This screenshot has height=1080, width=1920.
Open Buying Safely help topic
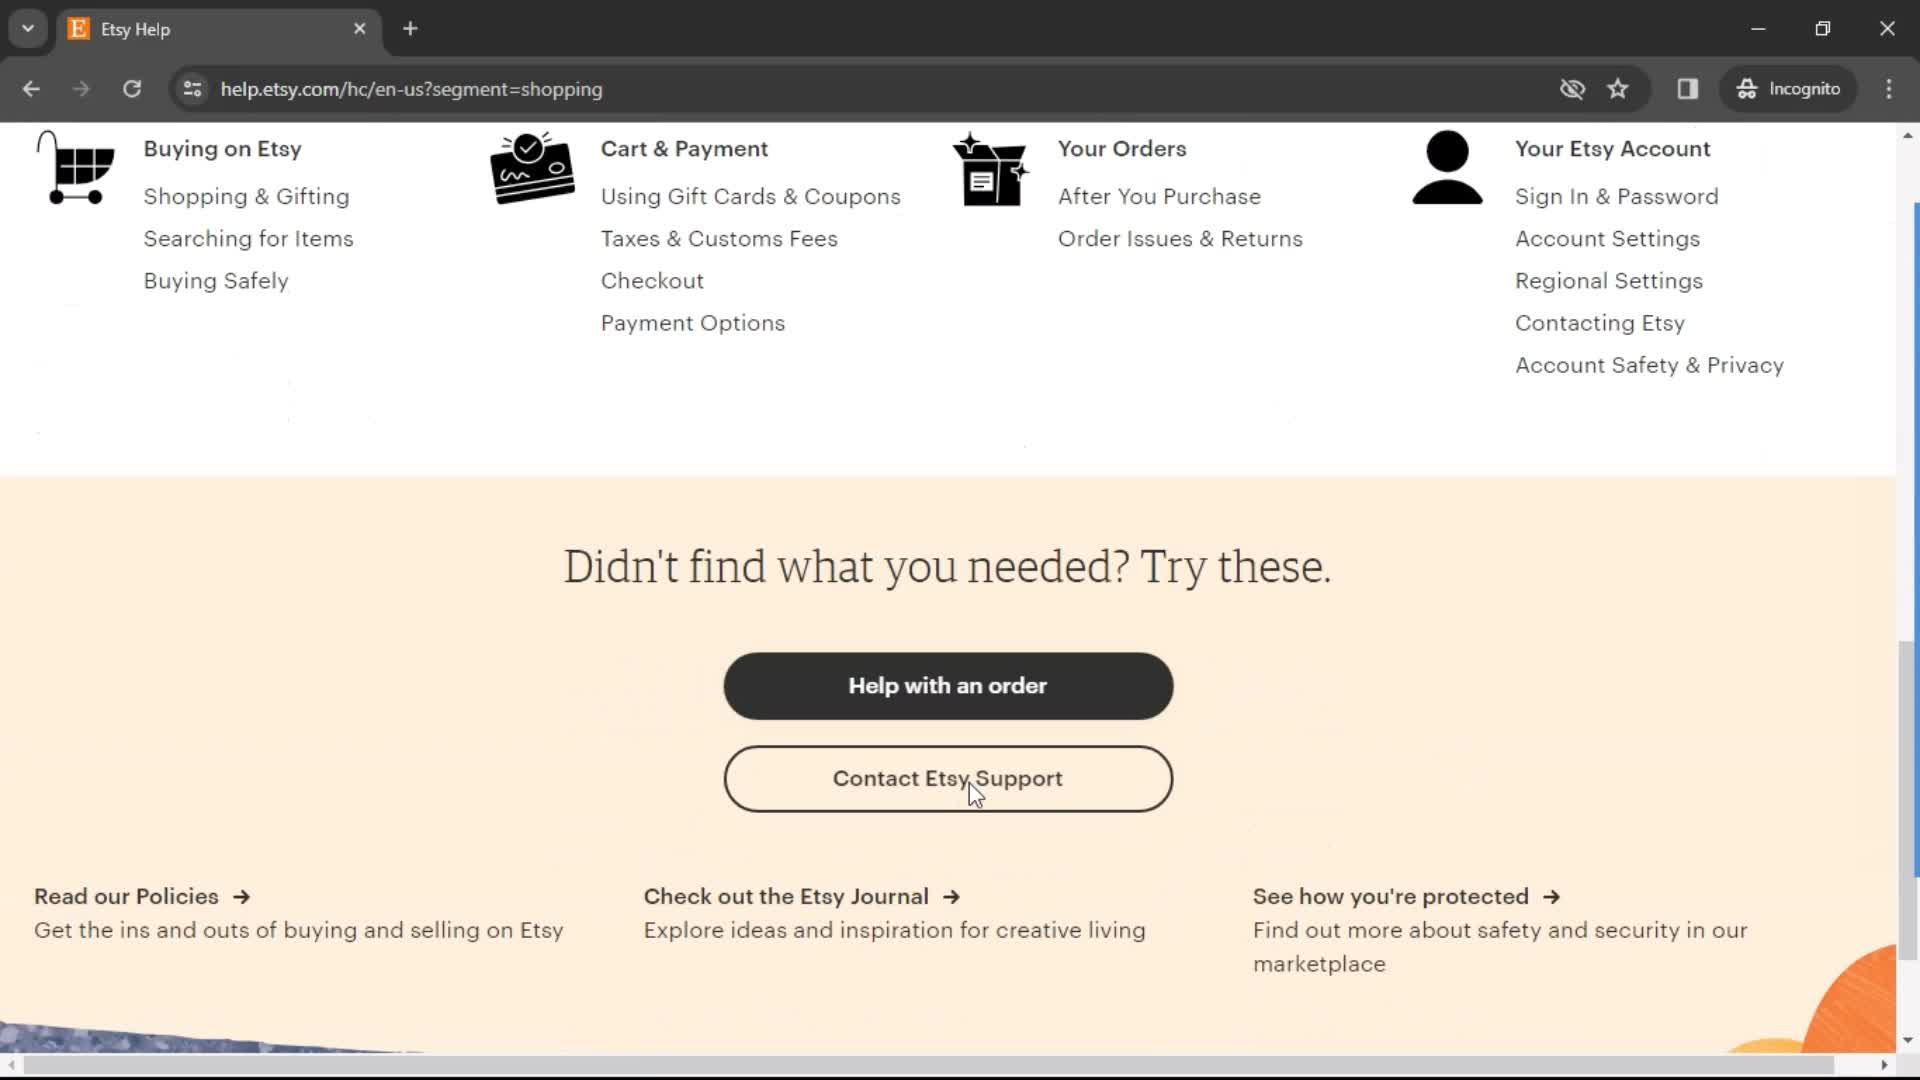coord(216,281)
